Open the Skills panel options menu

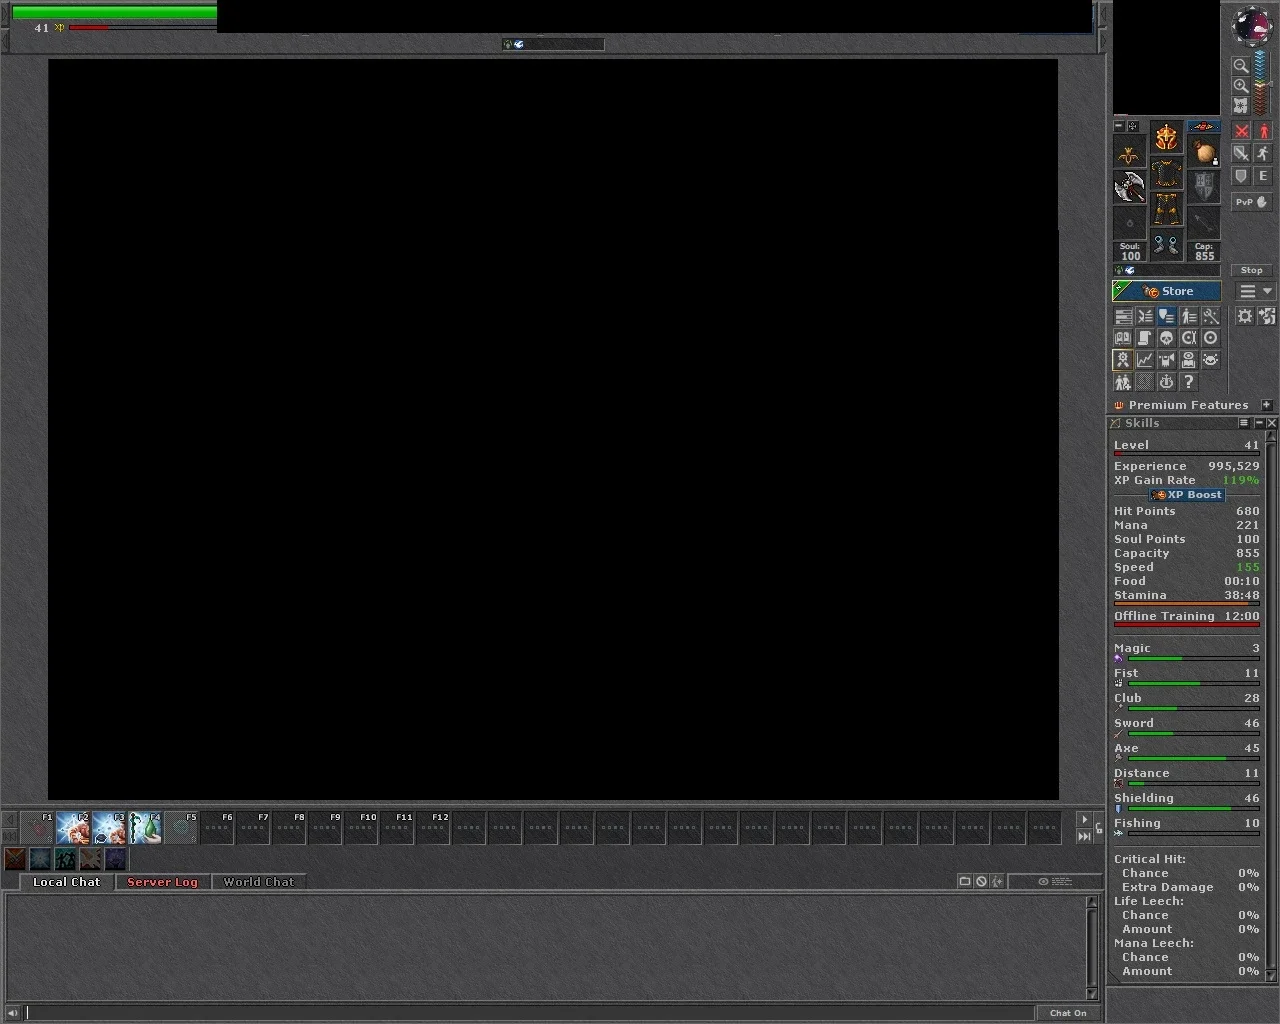click(1244, 423)
